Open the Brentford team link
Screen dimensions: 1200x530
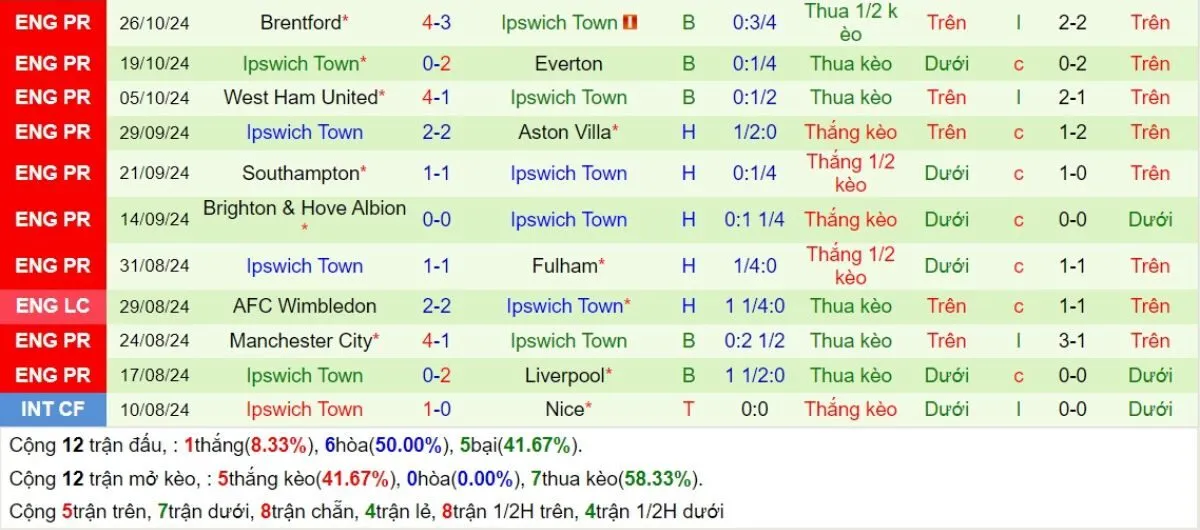pos(300,22)
